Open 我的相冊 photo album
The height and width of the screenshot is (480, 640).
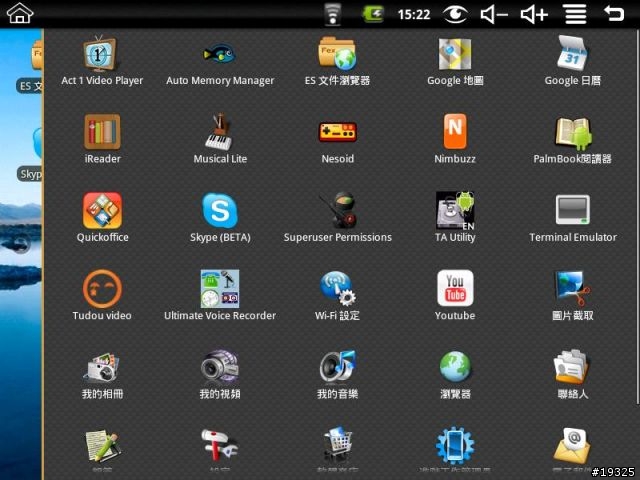(102, 374)
